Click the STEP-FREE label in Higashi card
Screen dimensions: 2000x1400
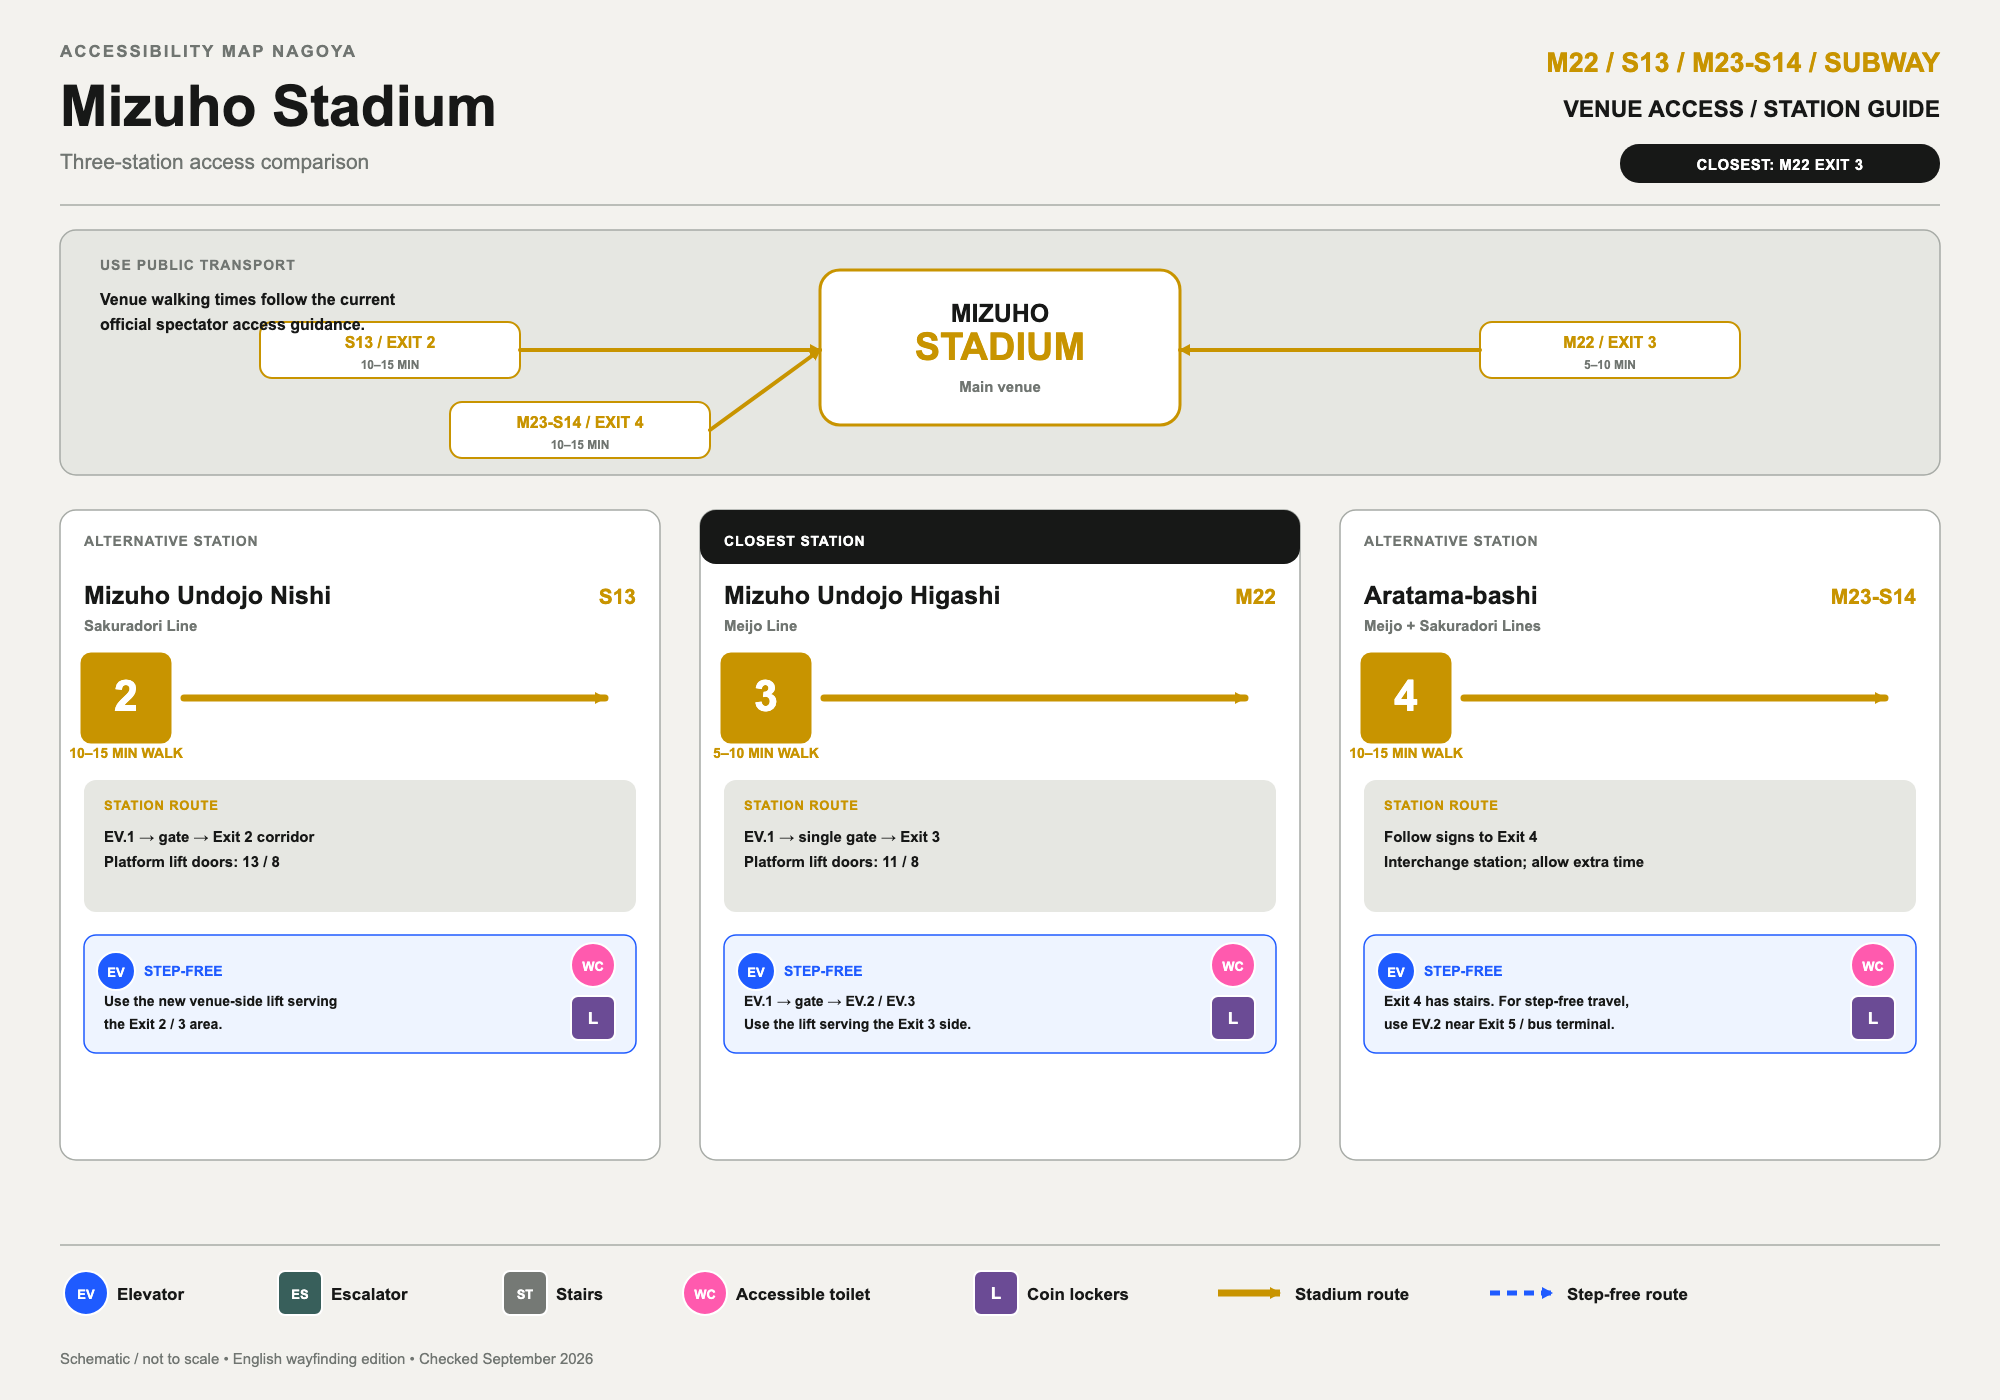point(823,971)
